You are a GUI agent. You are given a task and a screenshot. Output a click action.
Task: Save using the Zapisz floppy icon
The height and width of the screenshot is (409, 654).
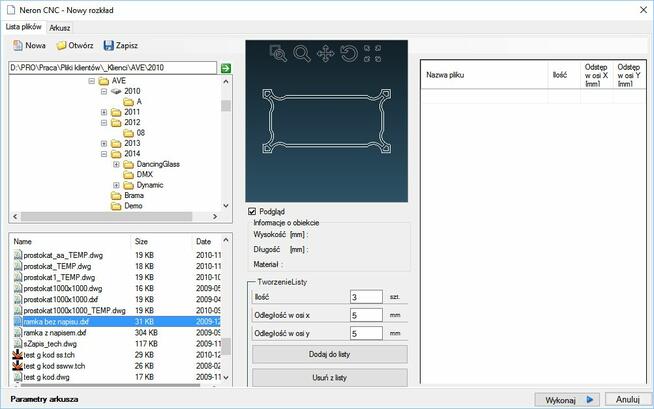120,45
